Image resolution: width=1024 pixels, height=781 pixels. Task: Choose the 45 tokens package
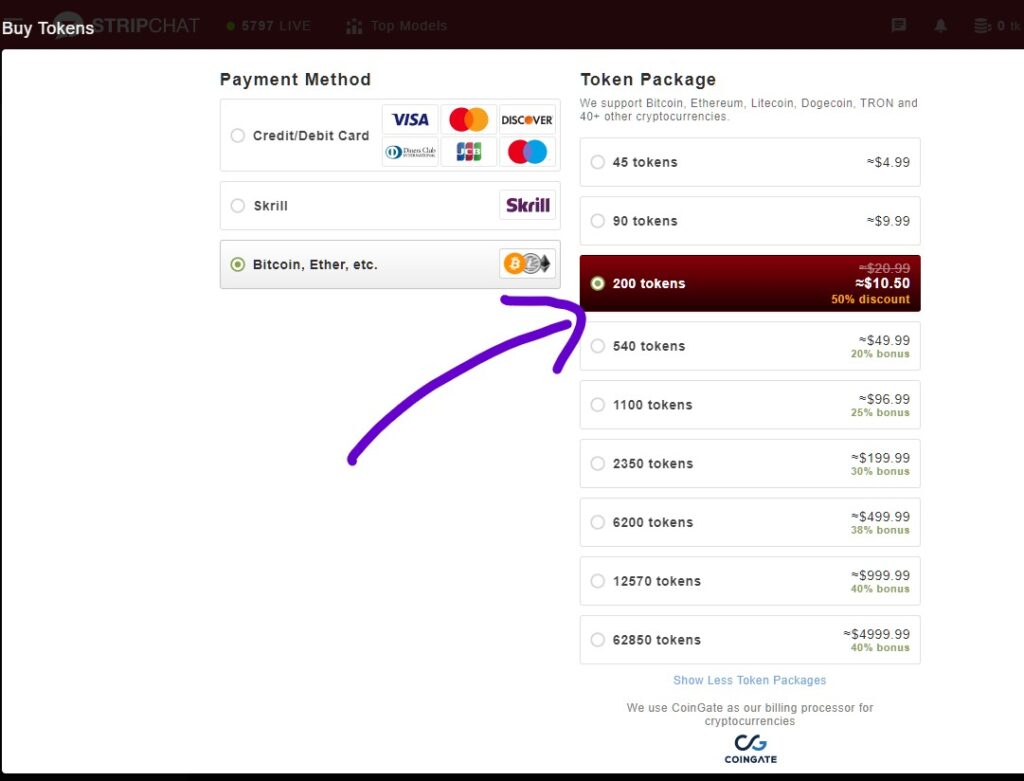click(x=750, y=162)
